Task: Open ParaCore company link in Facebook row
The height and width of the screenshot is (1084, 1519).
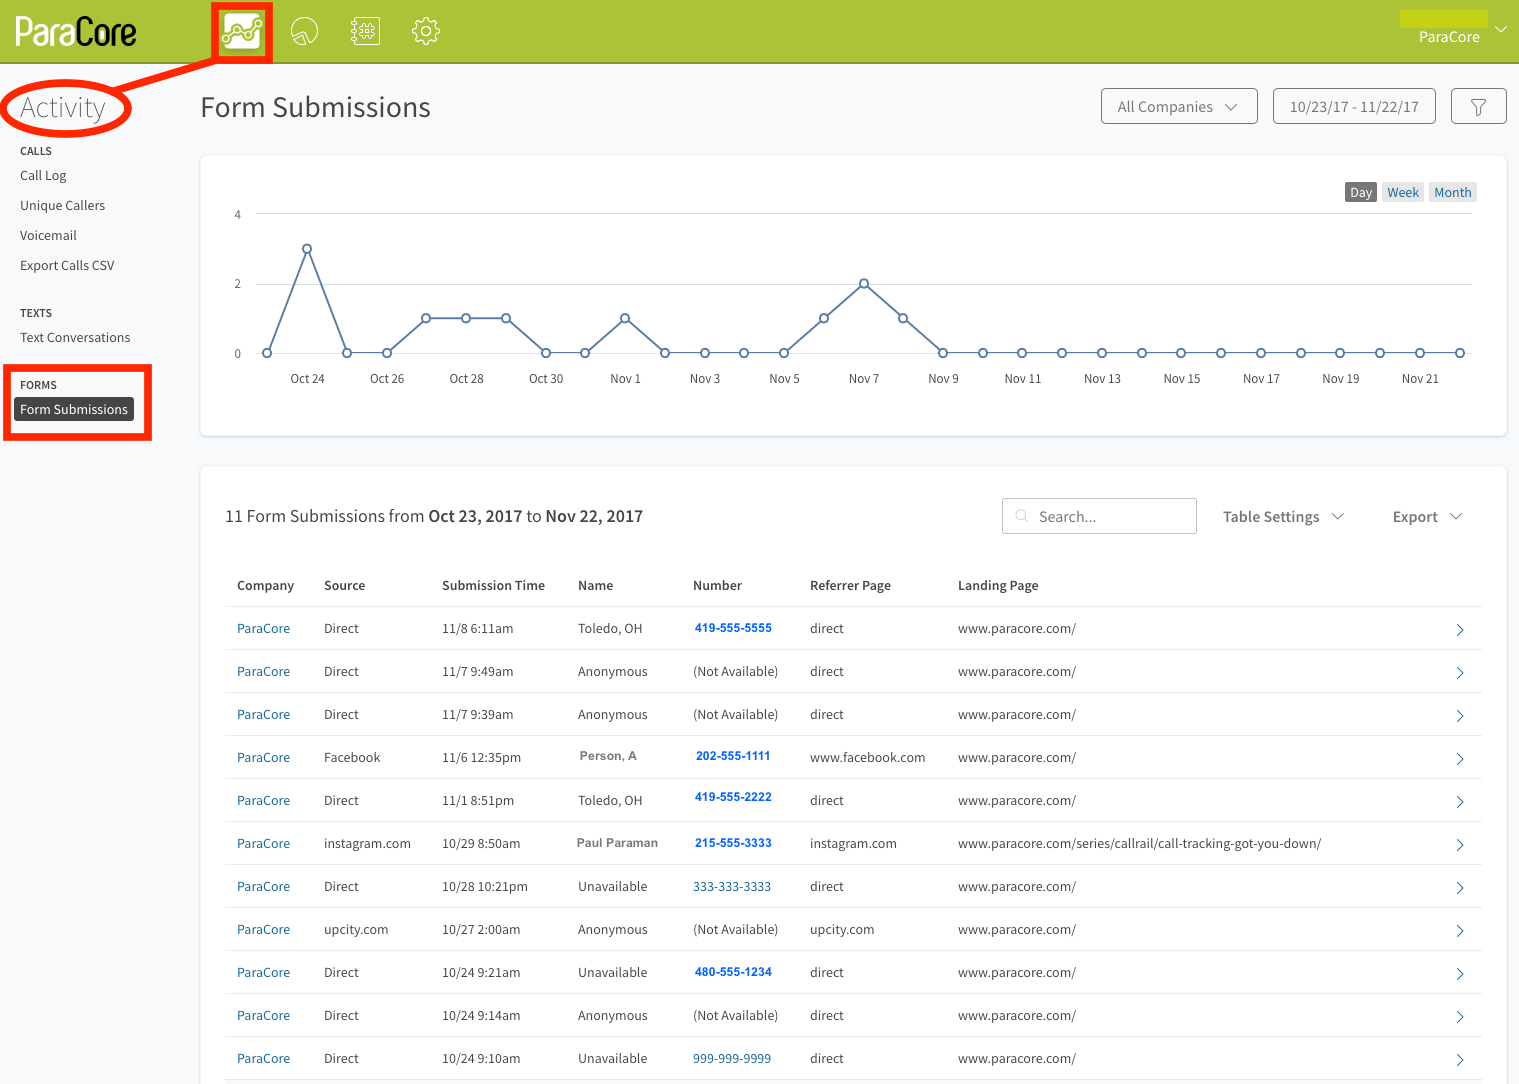Action: [x=263, y=757]
